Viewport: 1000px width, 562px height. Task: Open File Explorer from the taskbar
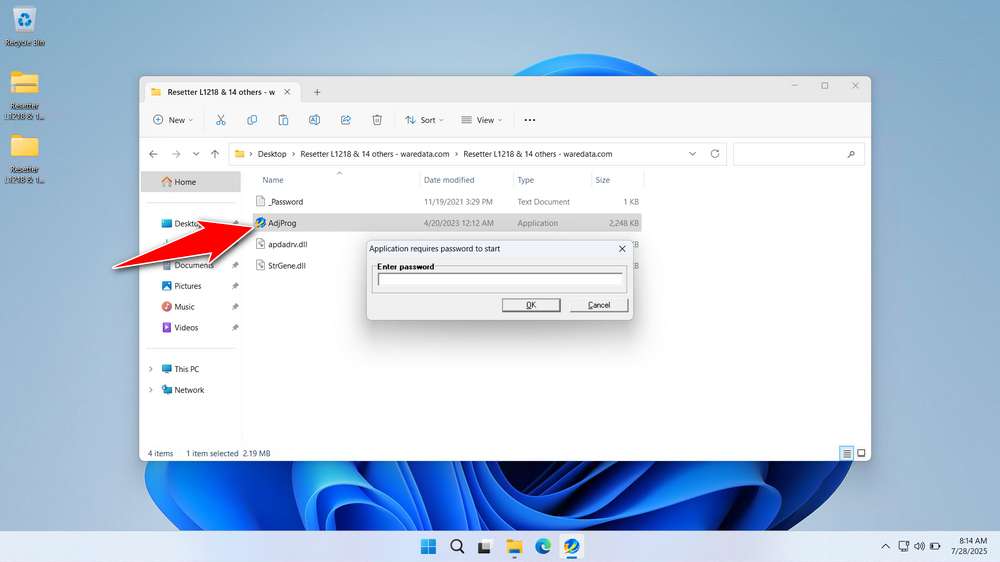pyautogui.click(x=514, y=547)
